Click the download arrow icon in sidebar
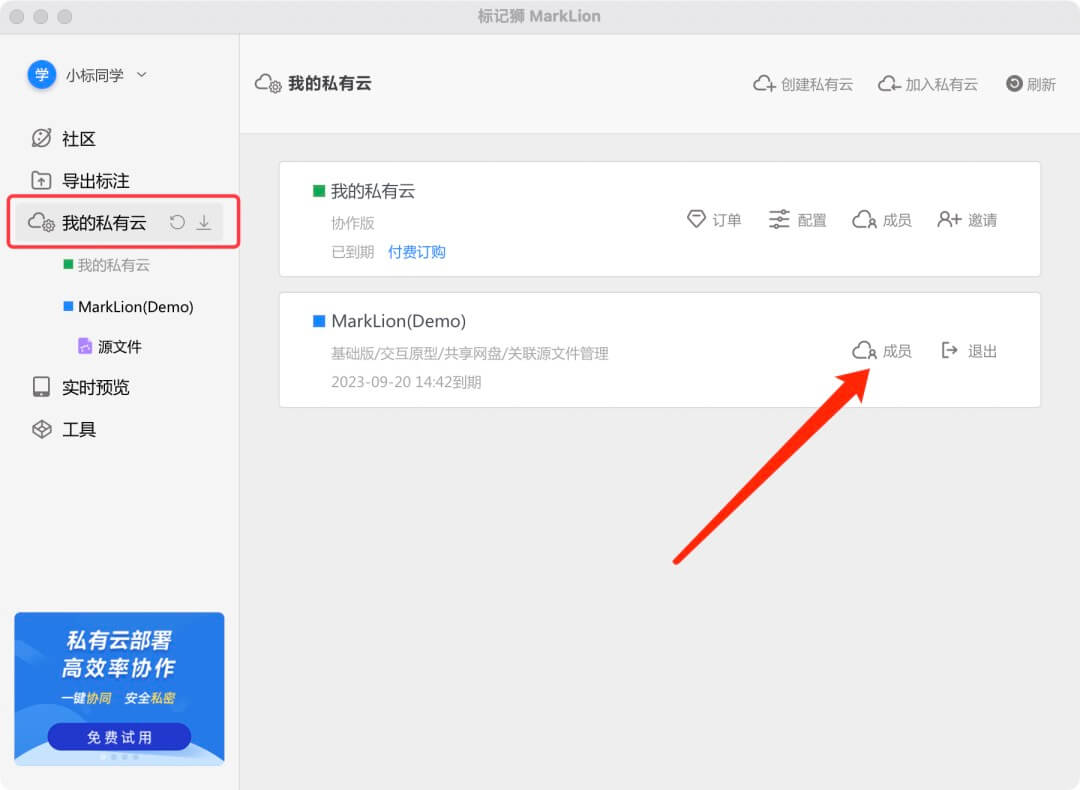Viewport: 1080px width, 790px height. (x=204, y=223)
